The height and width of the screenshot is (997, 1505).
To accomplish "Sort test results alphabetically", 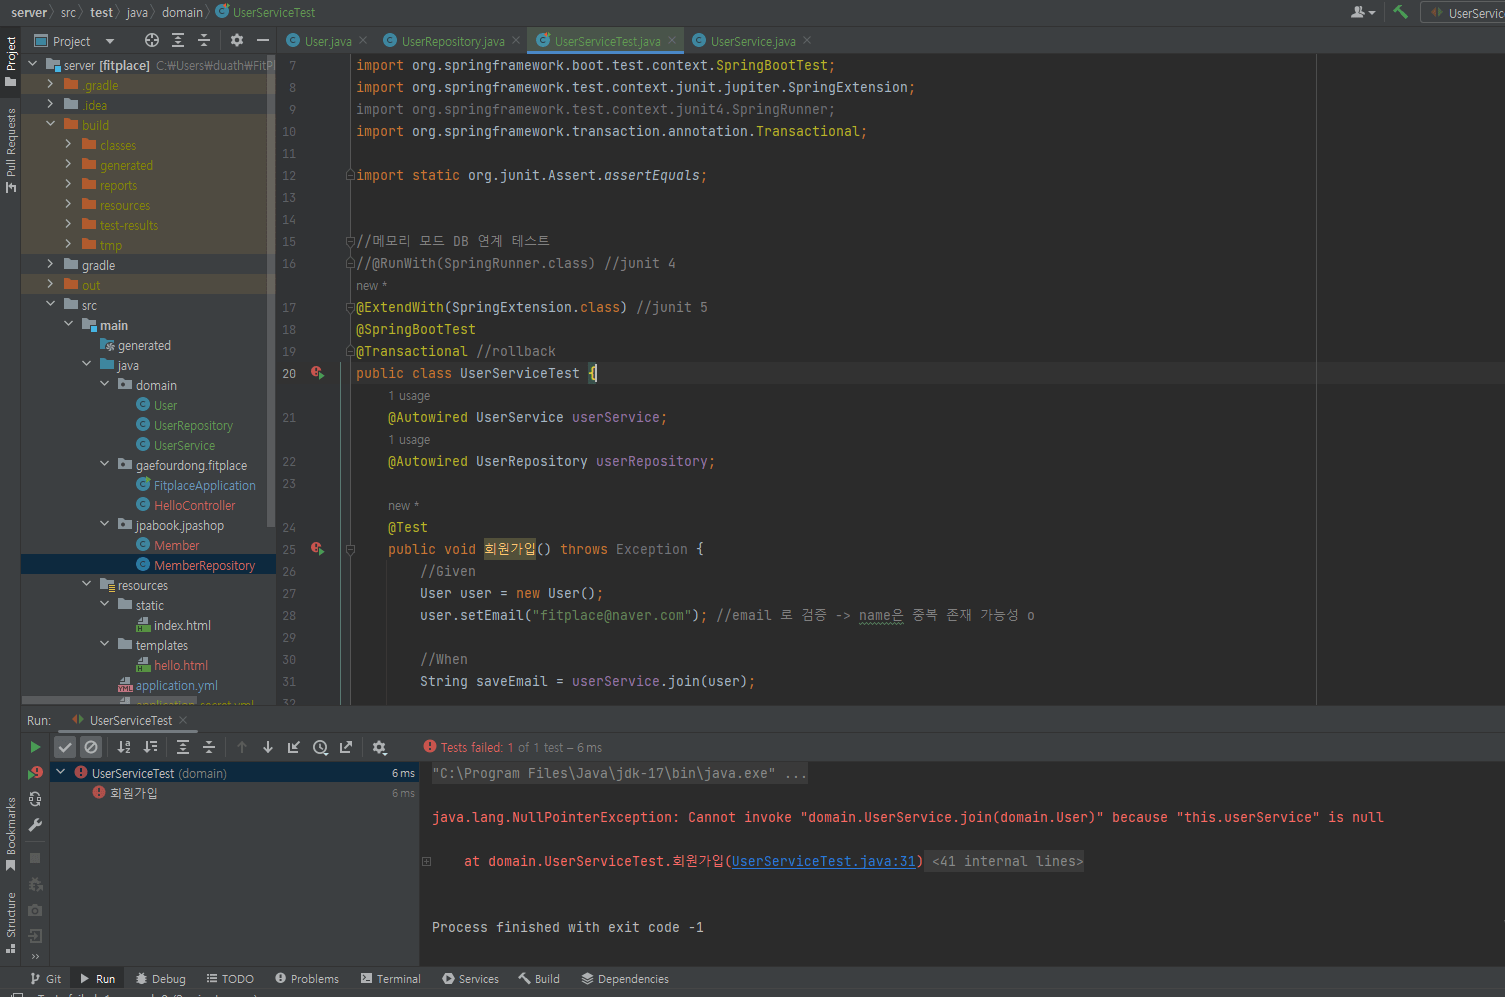I will click(x=123, y=747).
